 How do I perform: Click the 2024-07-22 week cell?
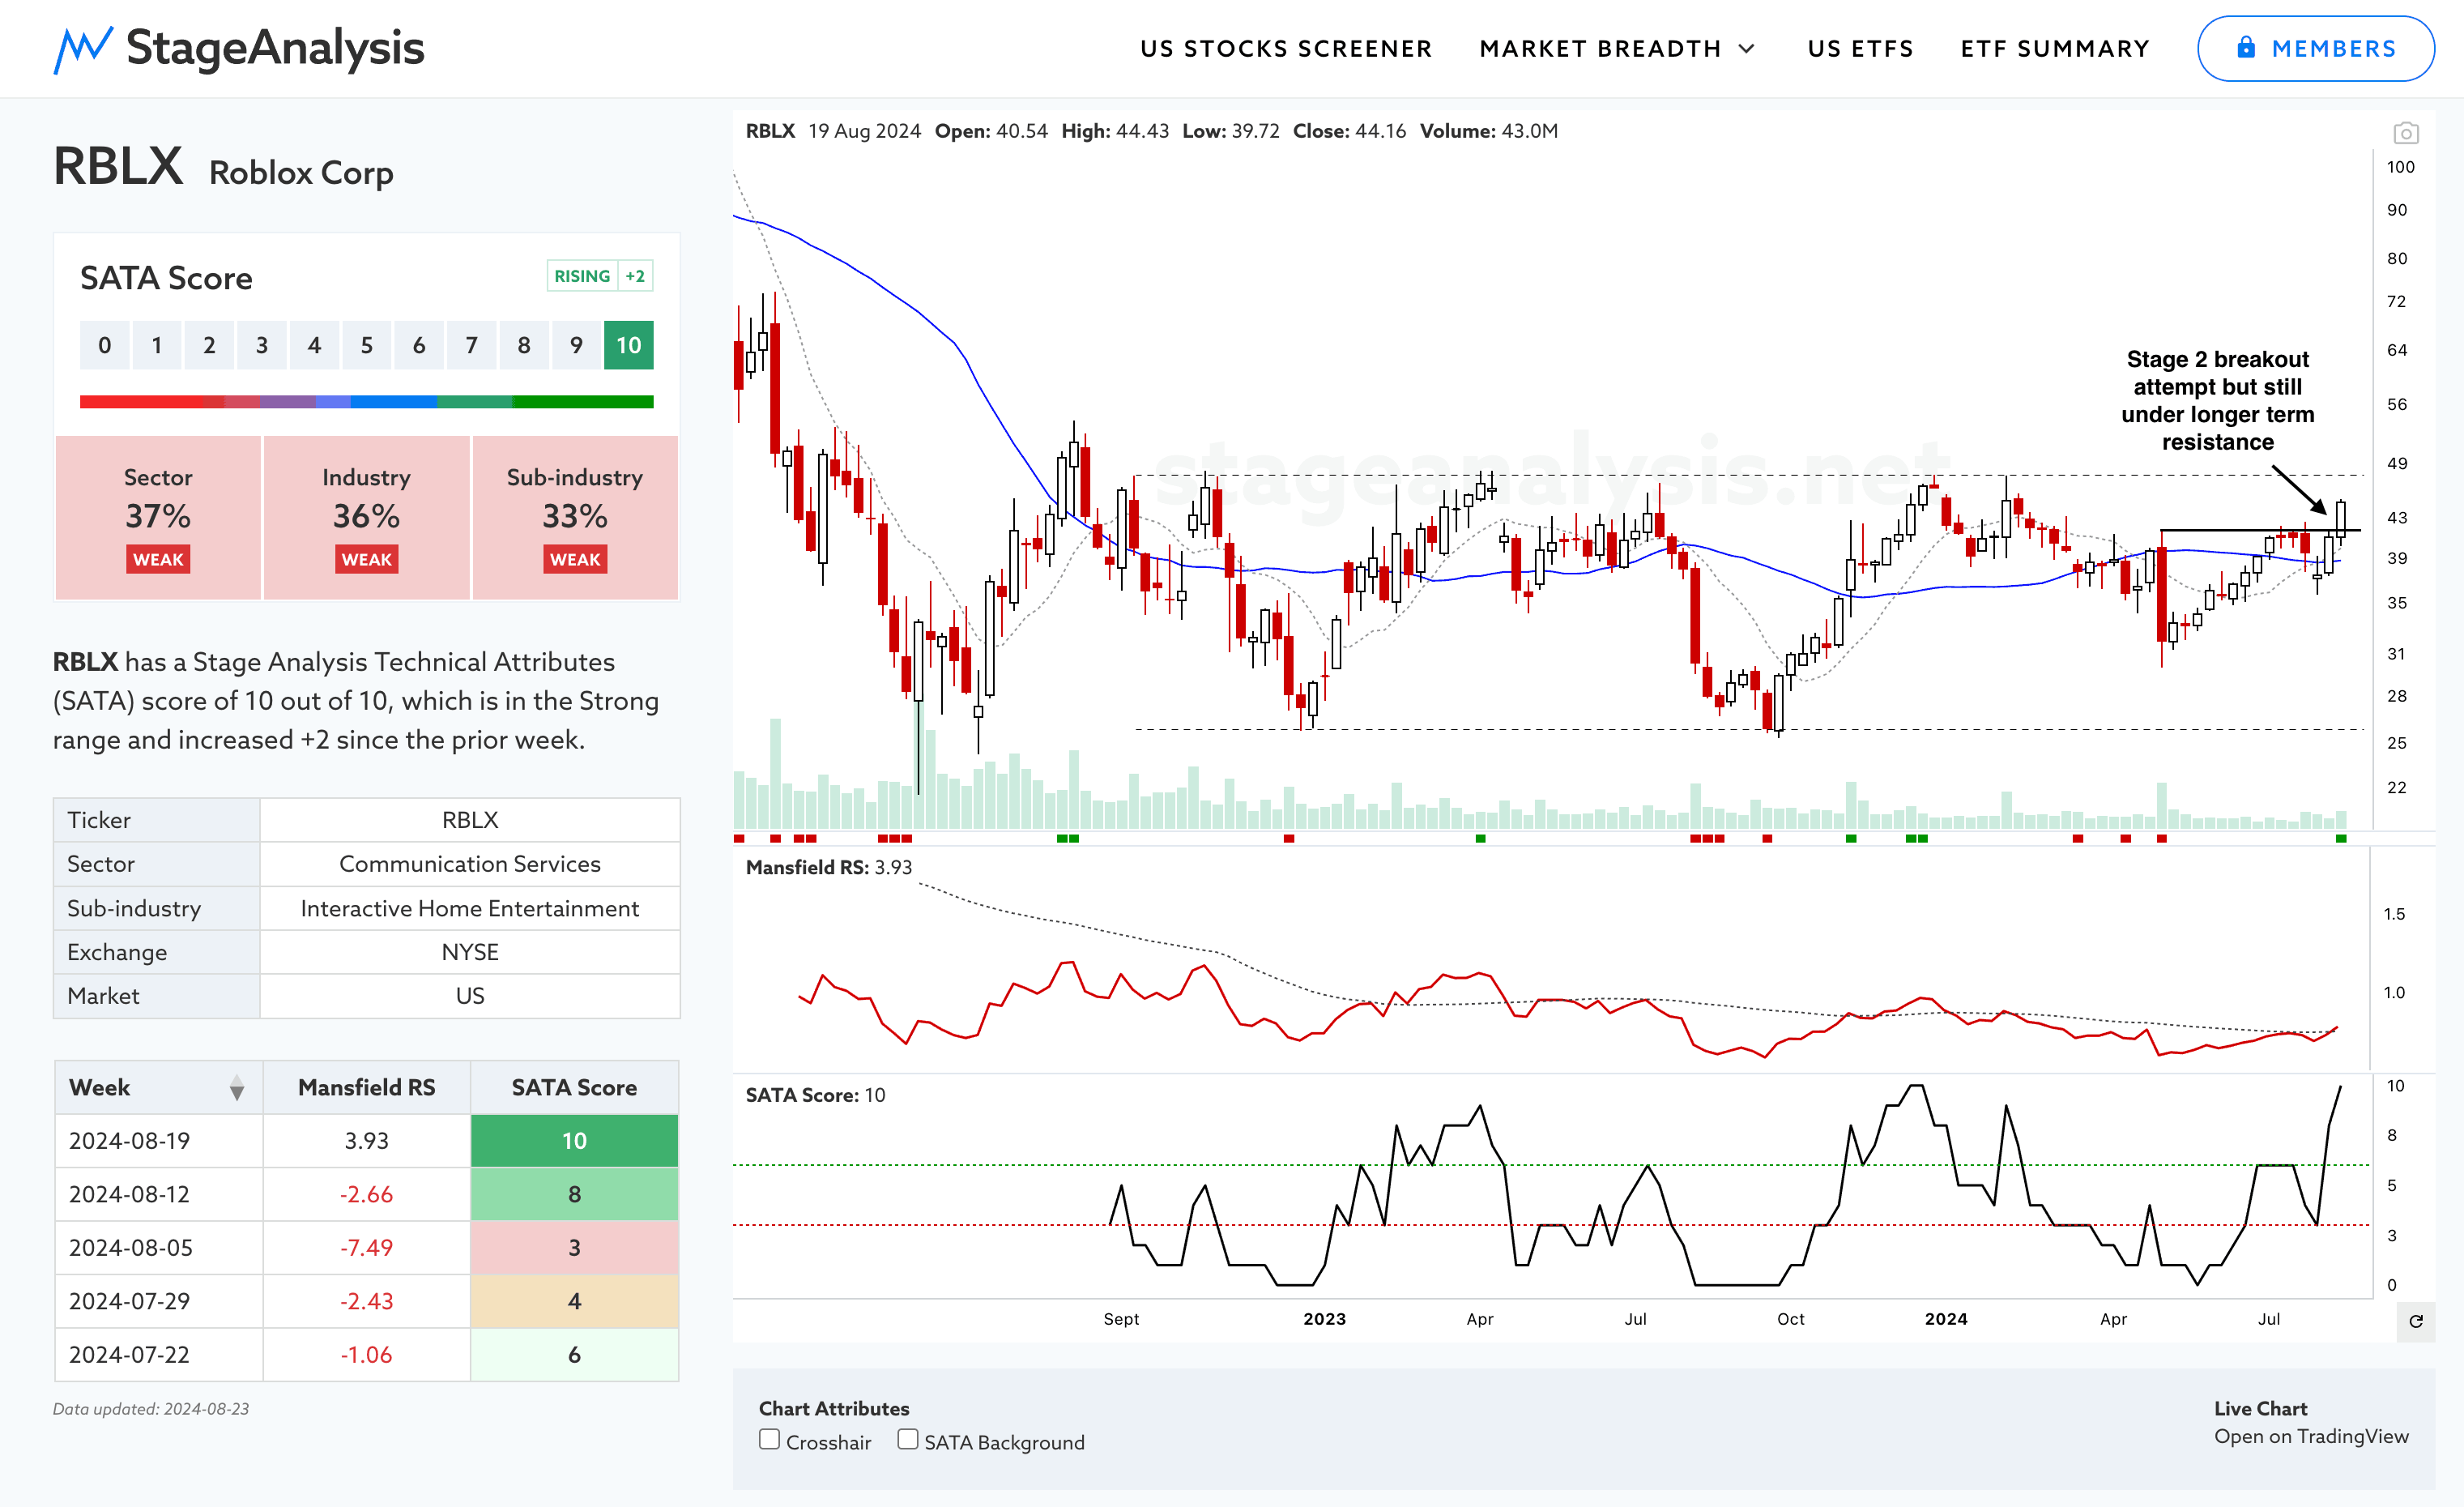click(158, 1355)
